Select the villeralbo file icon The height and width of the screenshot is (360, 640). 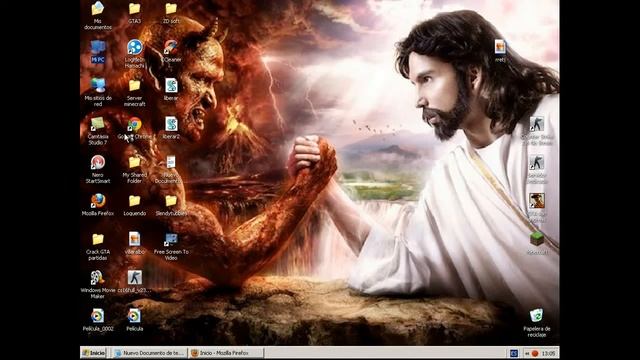pos(134,244)
